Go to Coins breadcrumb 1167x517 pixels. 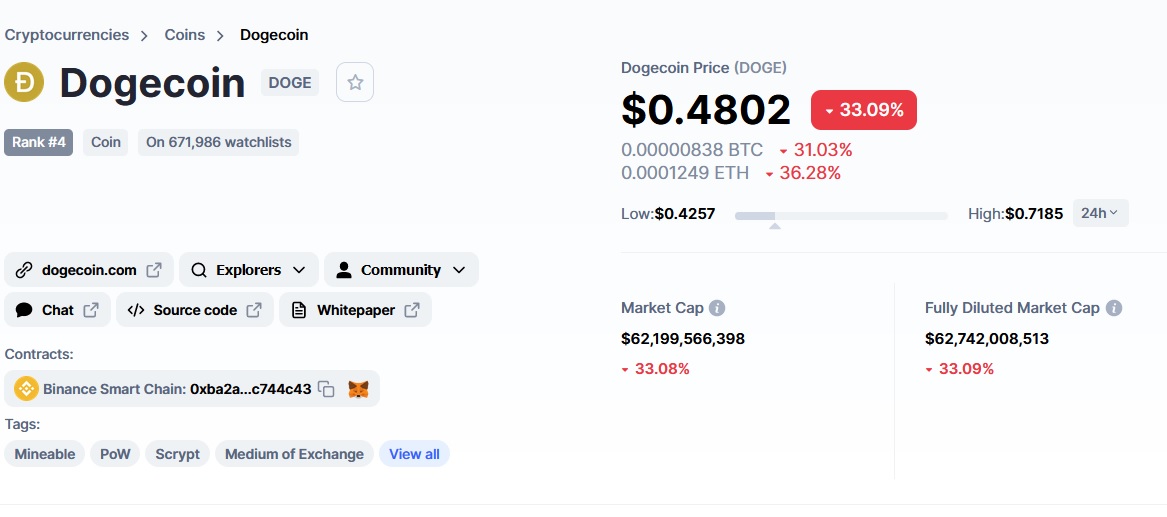click(185, 35)
